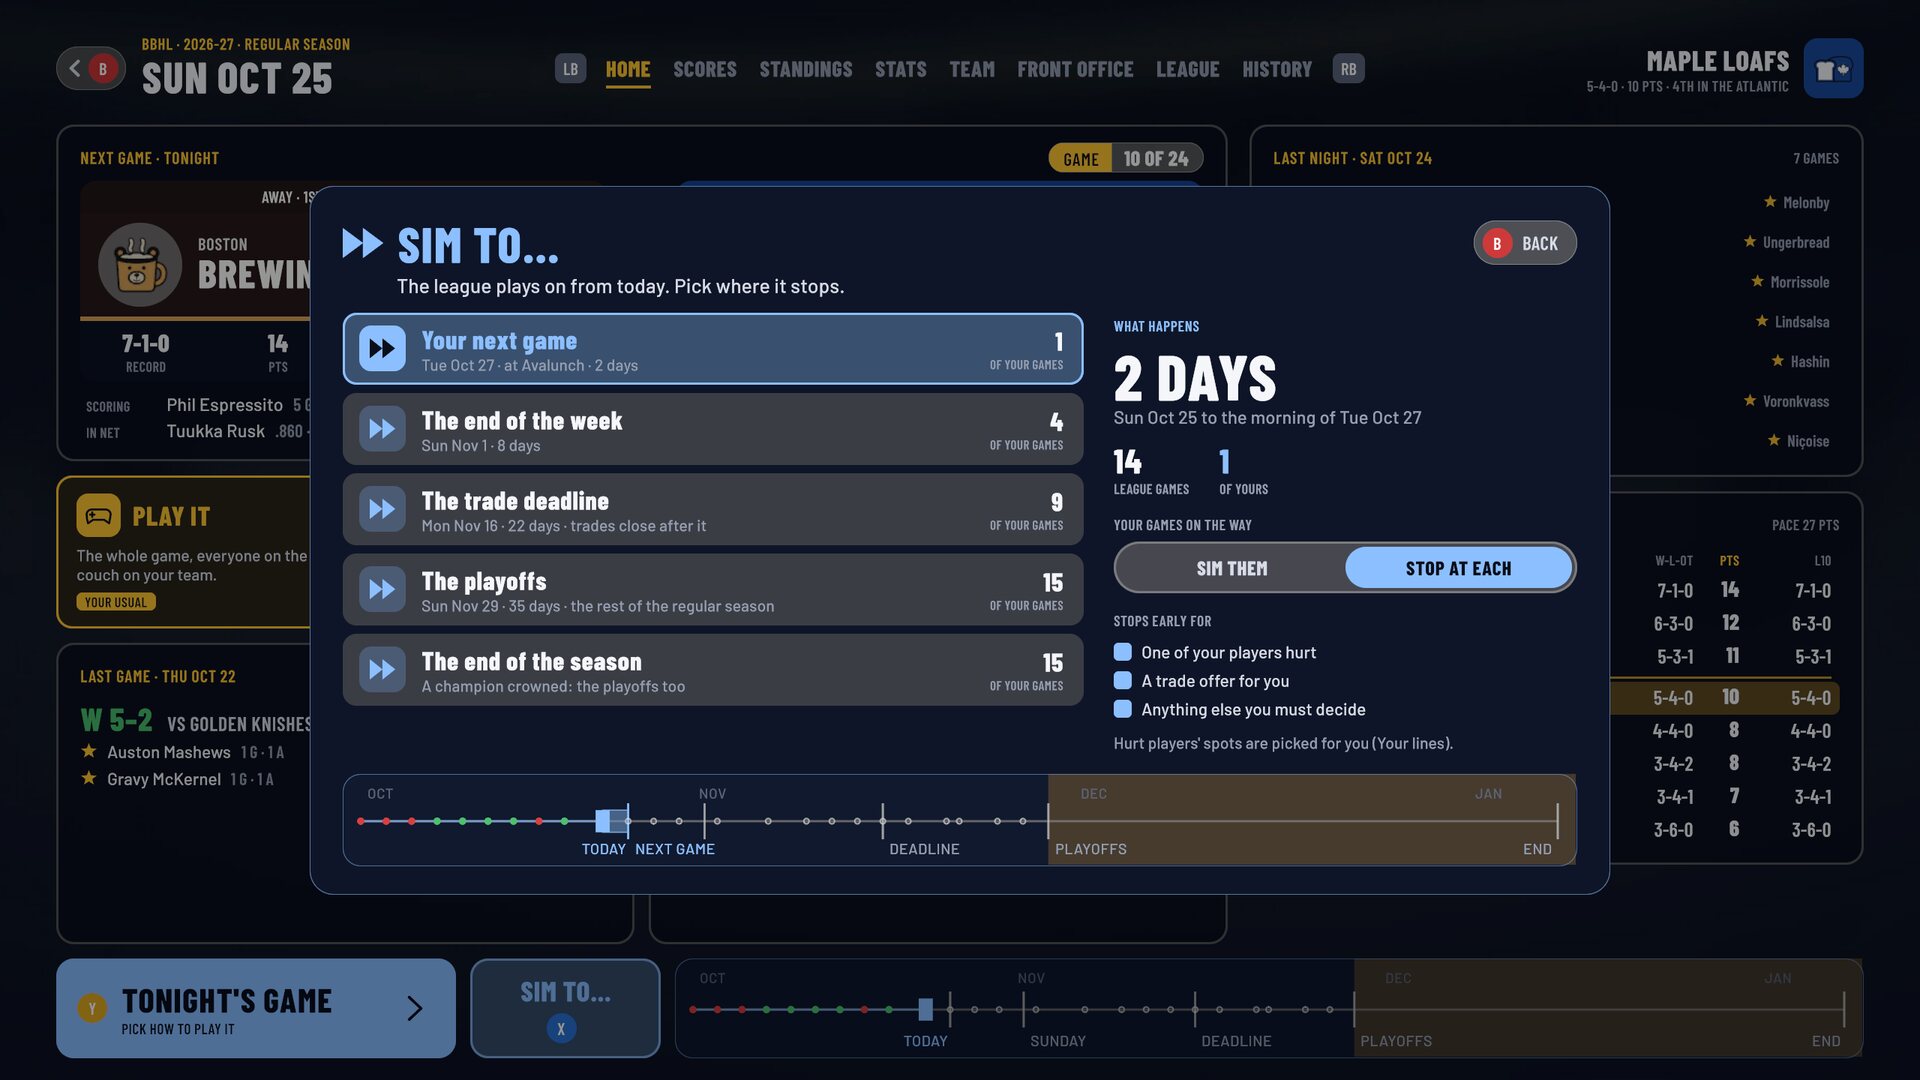Viewport: 1920px width, 1080px height.
Task: Click the fast-forward icon for The playoffs
Action: coord(382,589)
